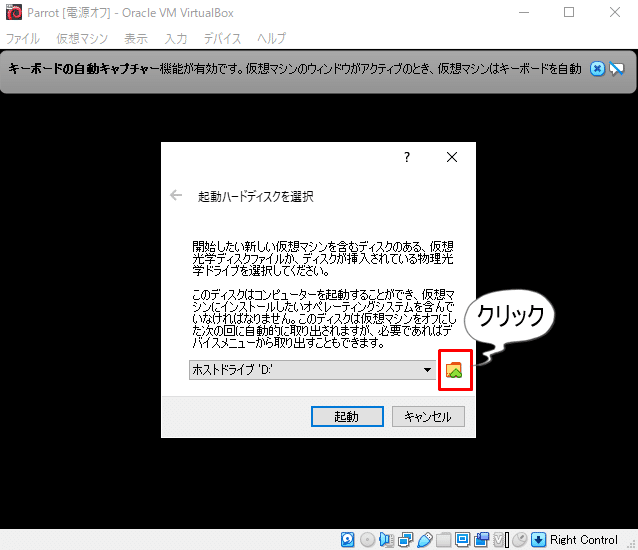
Task: Click the 起動 (Start) button
Action: click(347, 417)
